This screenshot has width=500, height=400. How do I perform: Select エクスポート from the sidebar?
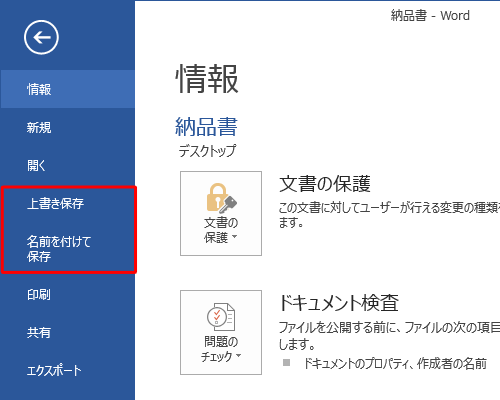point(68,370)
